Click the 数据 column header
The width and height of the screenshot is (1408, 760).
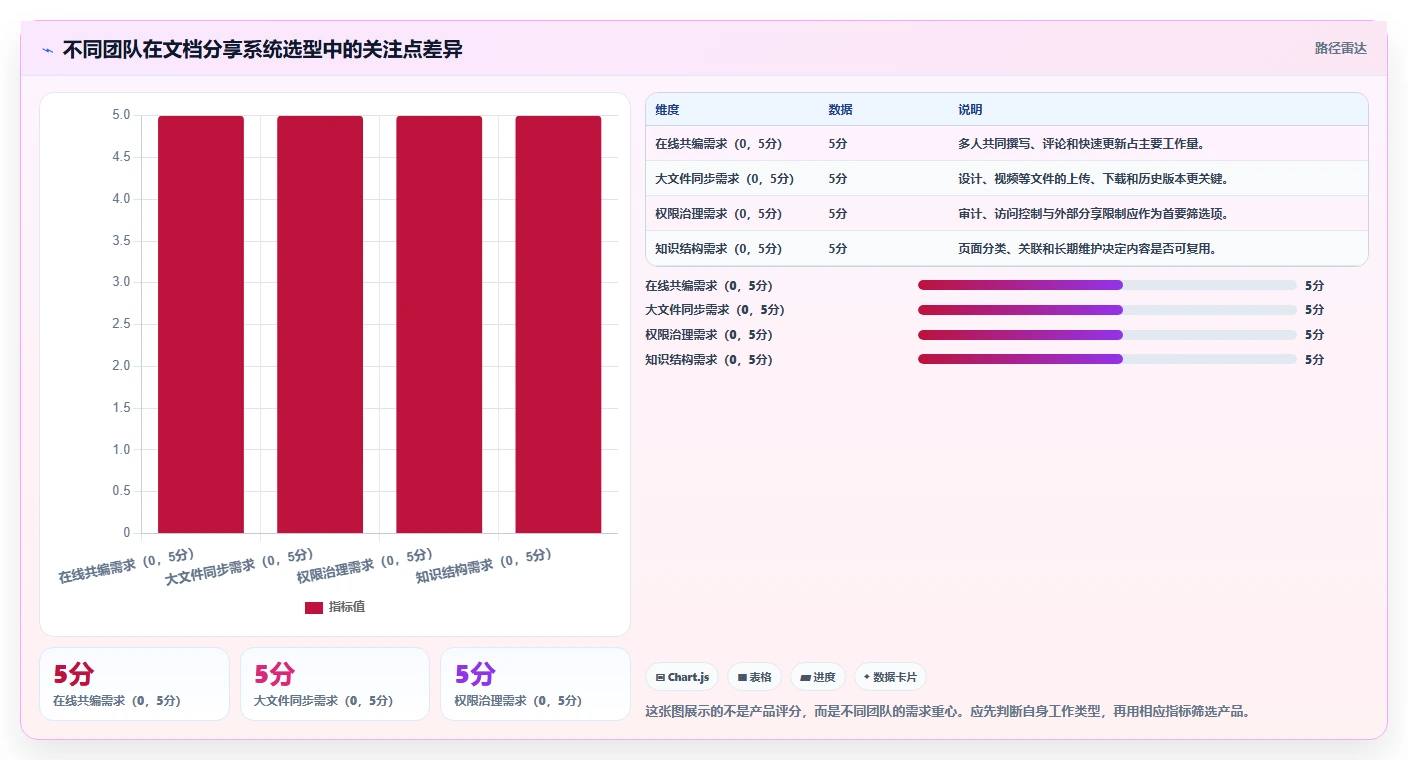[840, 110]
